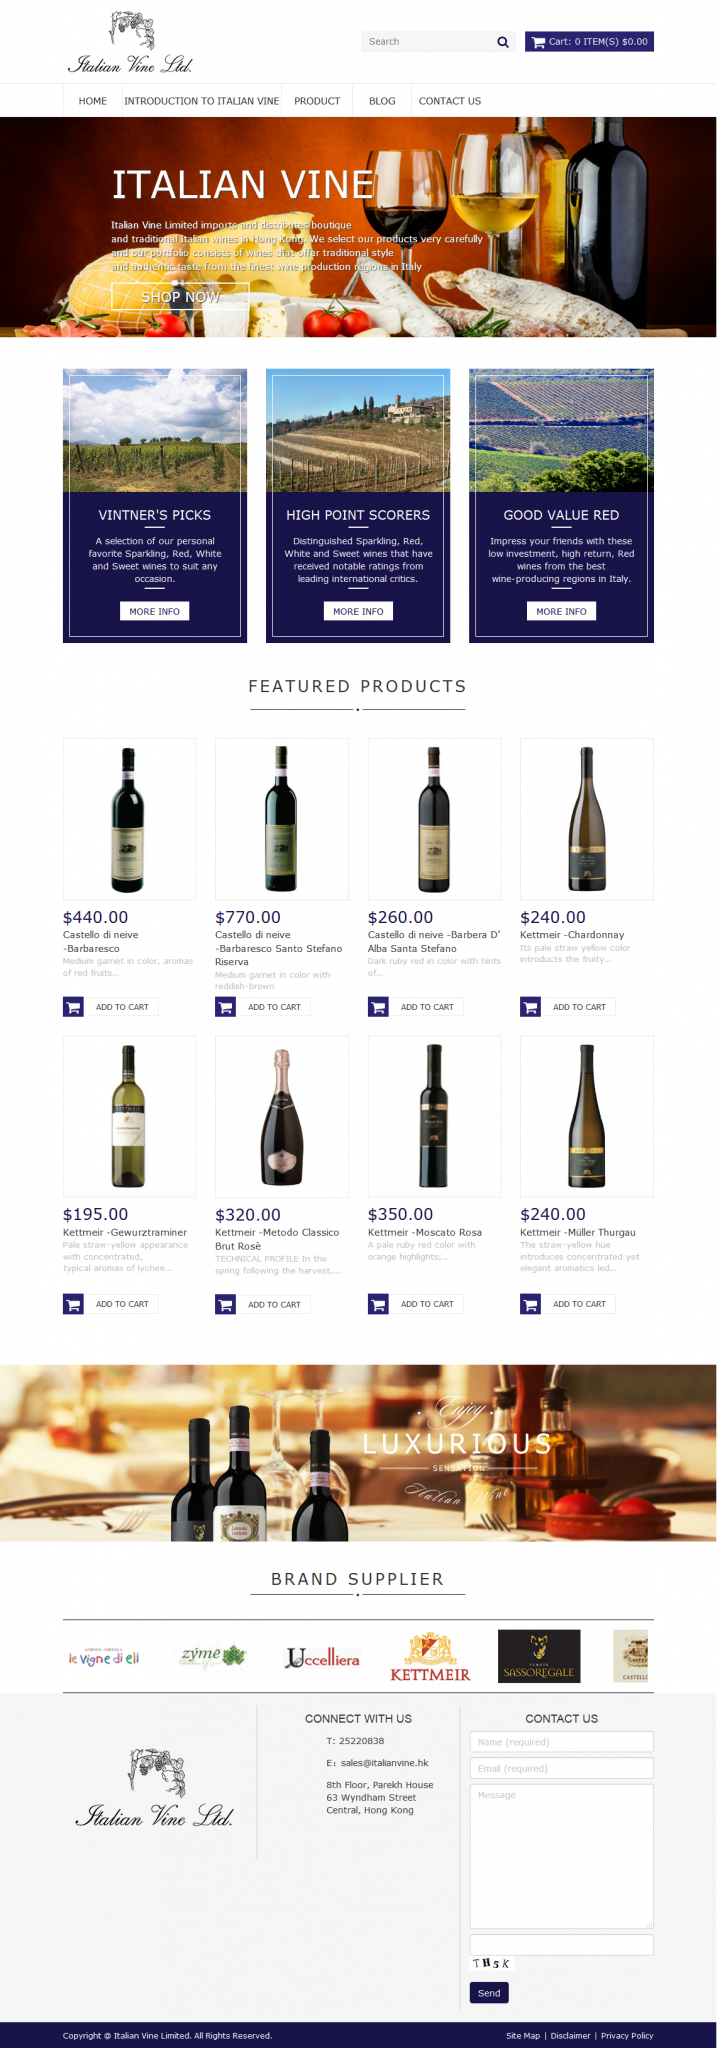The height and width of the screenshot is (2048, 727).
Task: Select the Brut Rosè bottle thumbnail
Action: tap(282, 1116)
